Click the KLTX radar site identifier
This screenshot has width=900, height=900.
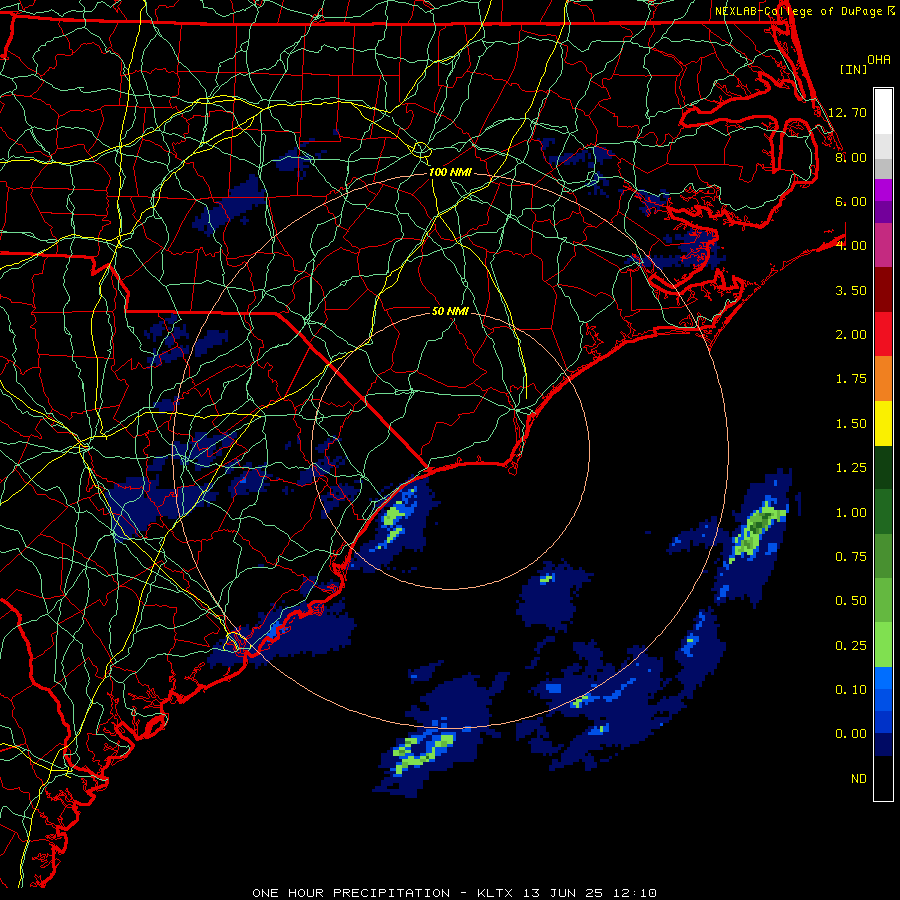click(495, 893)
